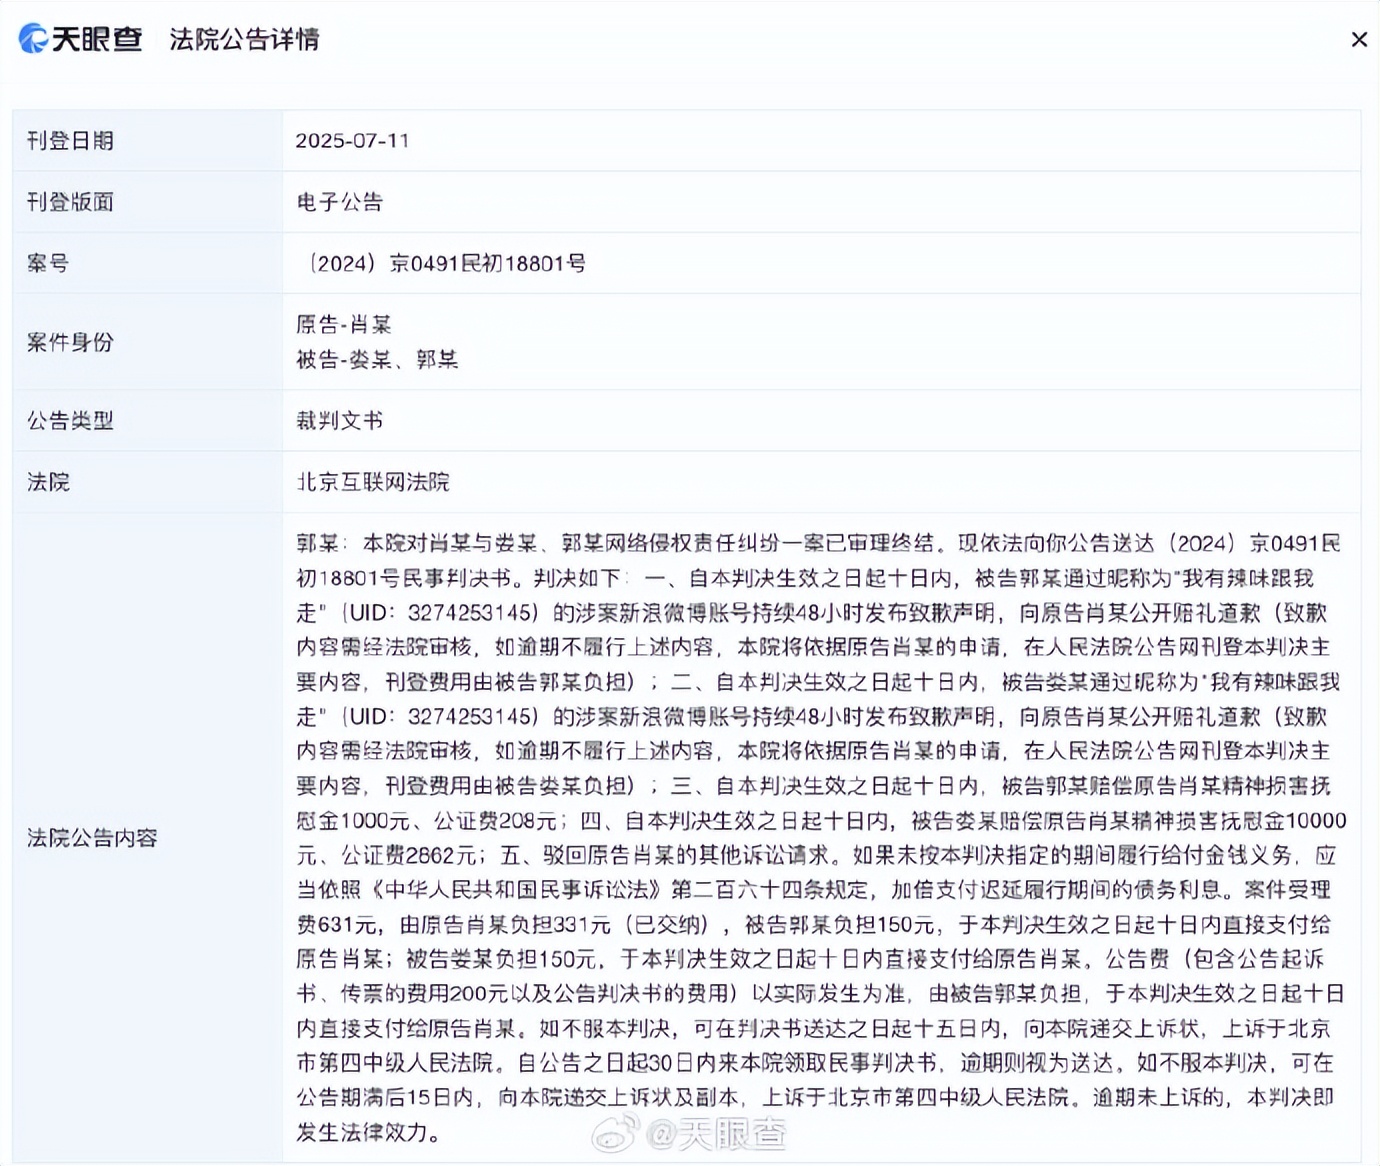This screenshot has width=1380, height=1166.
Task: Click the @天眼查 watermark text
Action: coord(716,1133)
